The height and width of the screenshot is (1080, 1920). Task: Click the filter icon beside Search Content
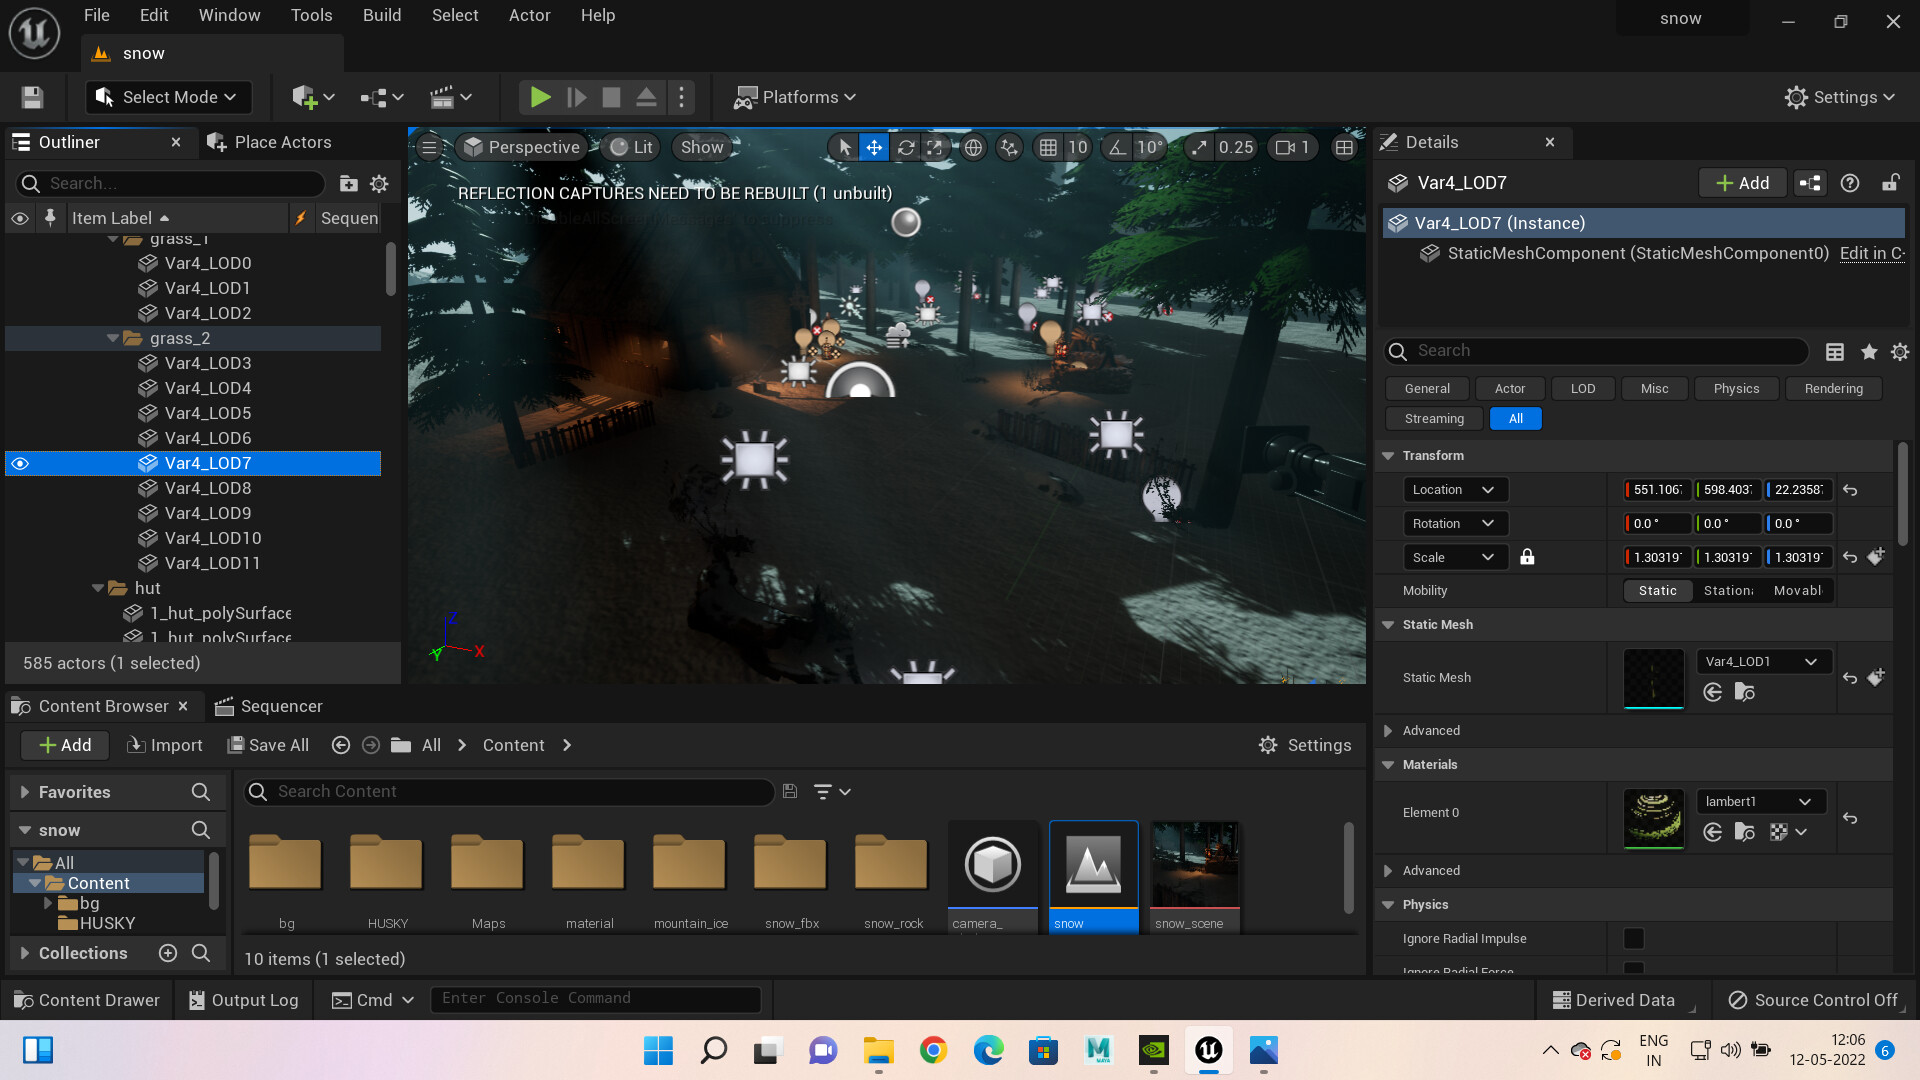pos(826,791)
